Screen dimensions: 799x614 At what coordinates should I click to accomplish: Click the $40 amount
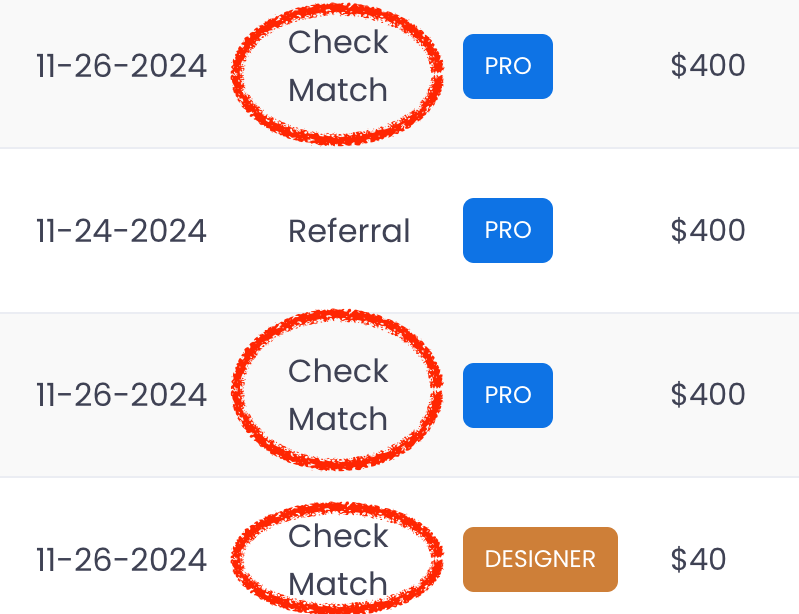[698, 559]
